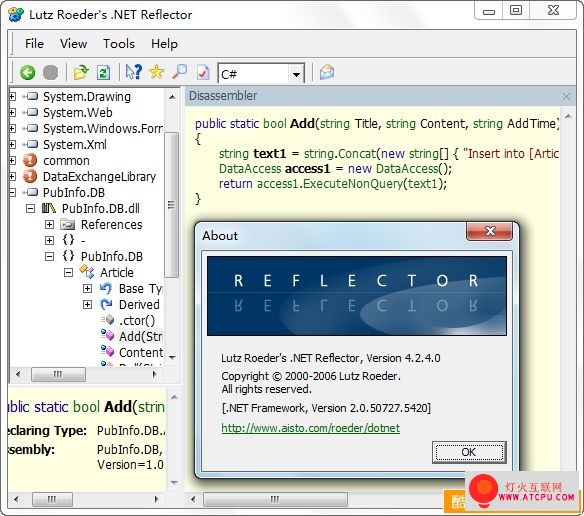
Task: Expand the System.Xml tree node
Action: (12, 145)
